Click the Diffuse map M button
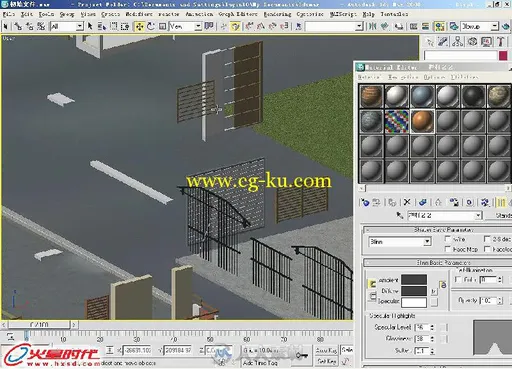Screen dimensions: 512x369 coord(434,291)
